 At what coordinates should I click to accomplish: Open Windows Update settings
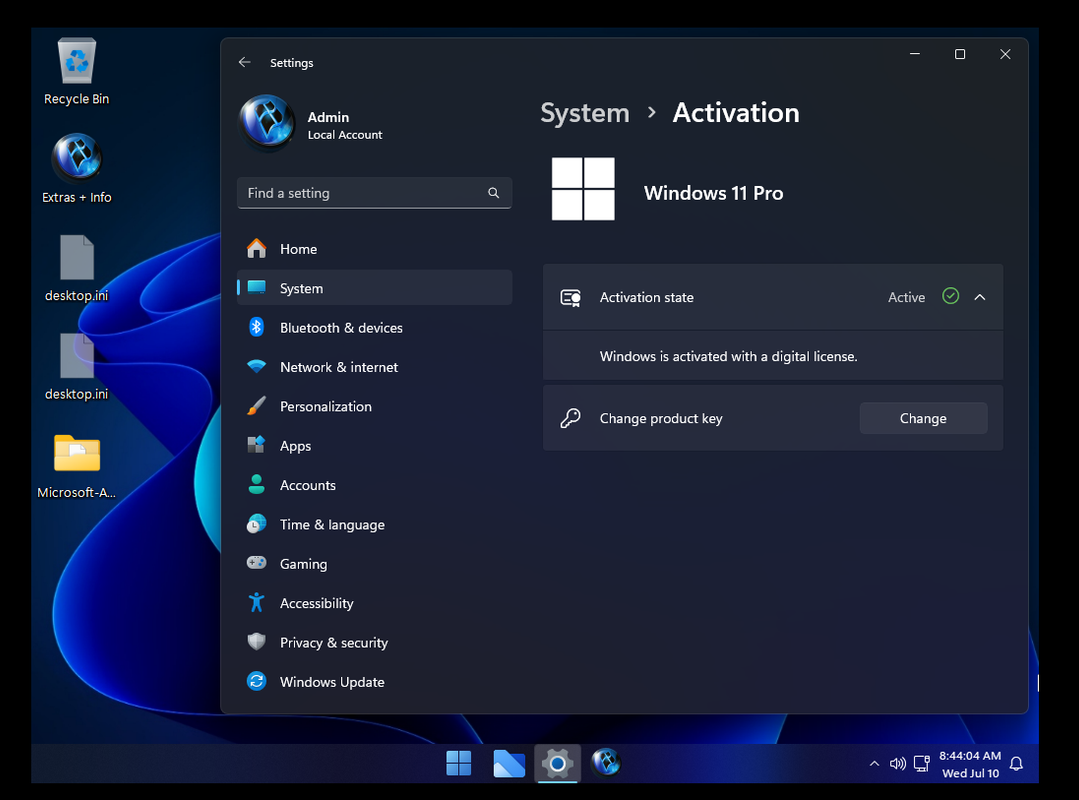coord(374,682)
